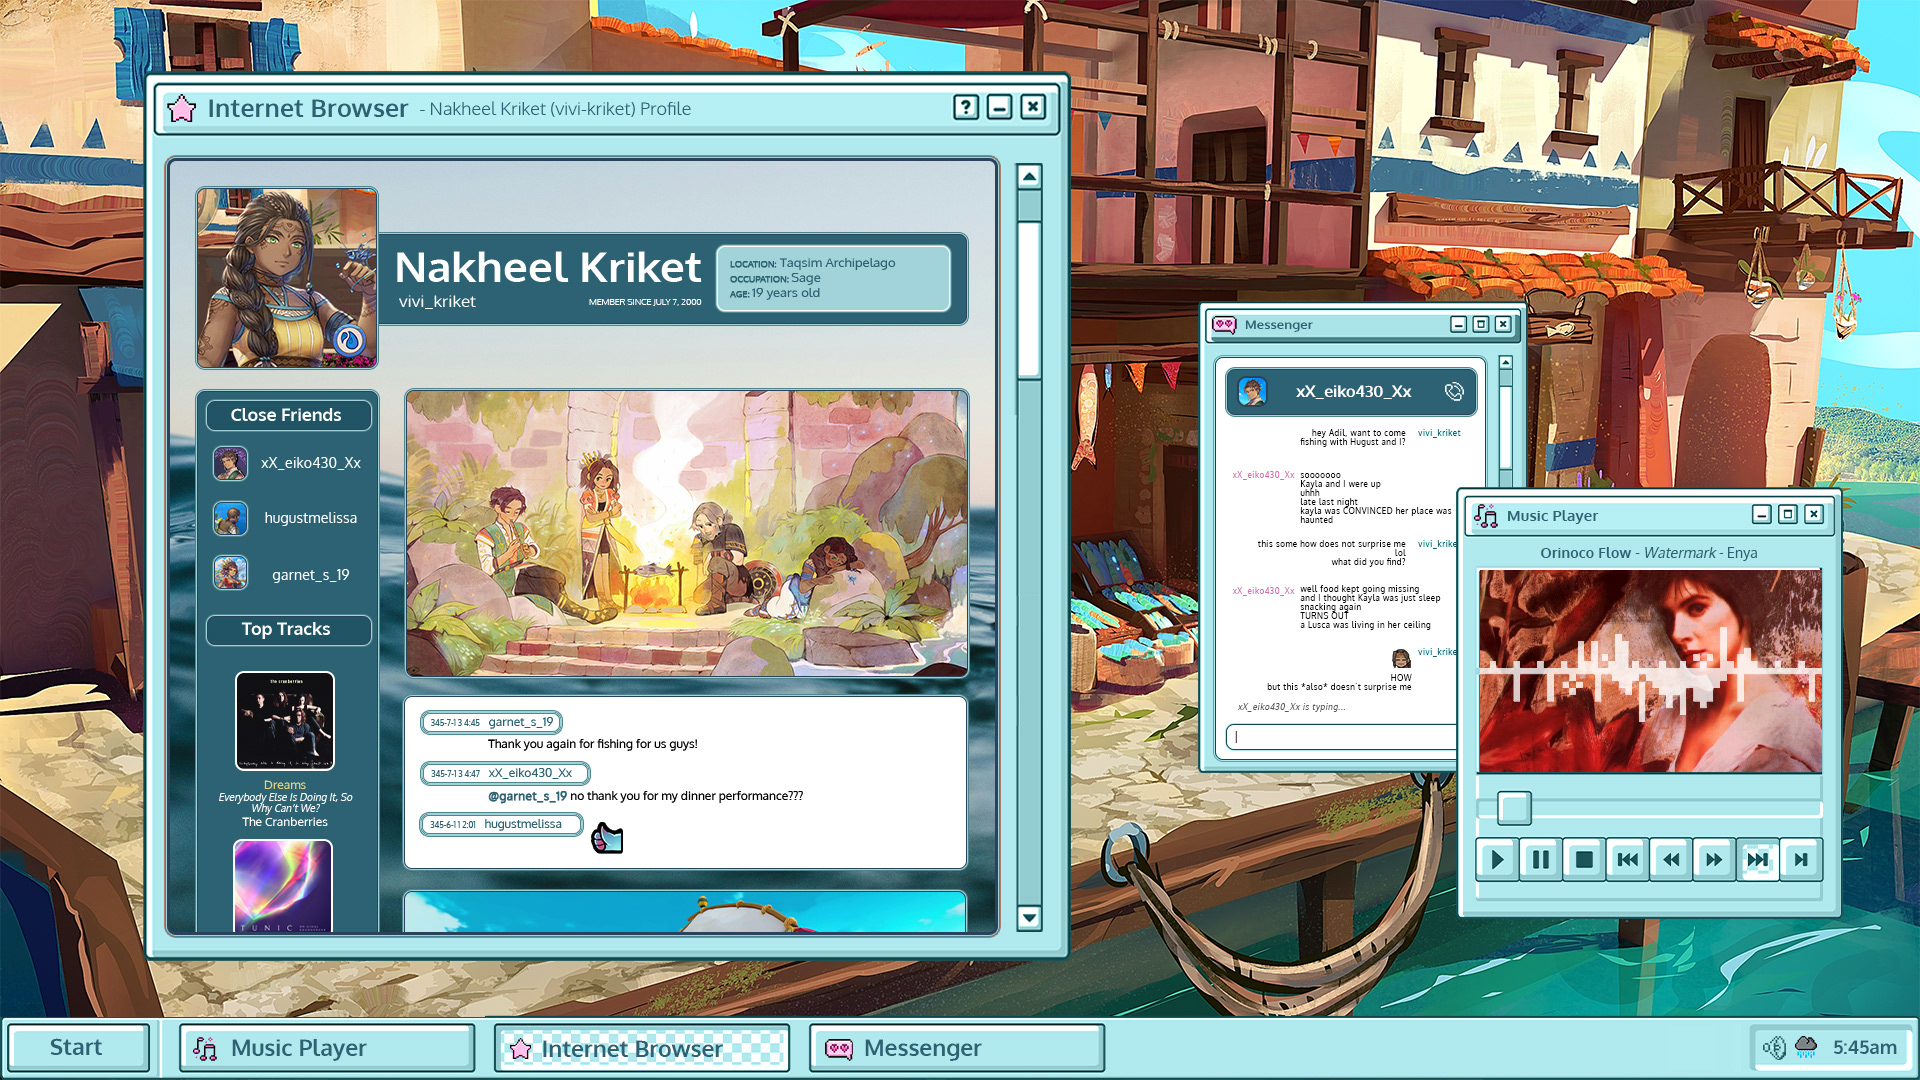Viewport: 1920px width, 1080px height.
Task: Click the phone call icon beside xX_eiko430_Xx
Action: tap(1454, 392)
